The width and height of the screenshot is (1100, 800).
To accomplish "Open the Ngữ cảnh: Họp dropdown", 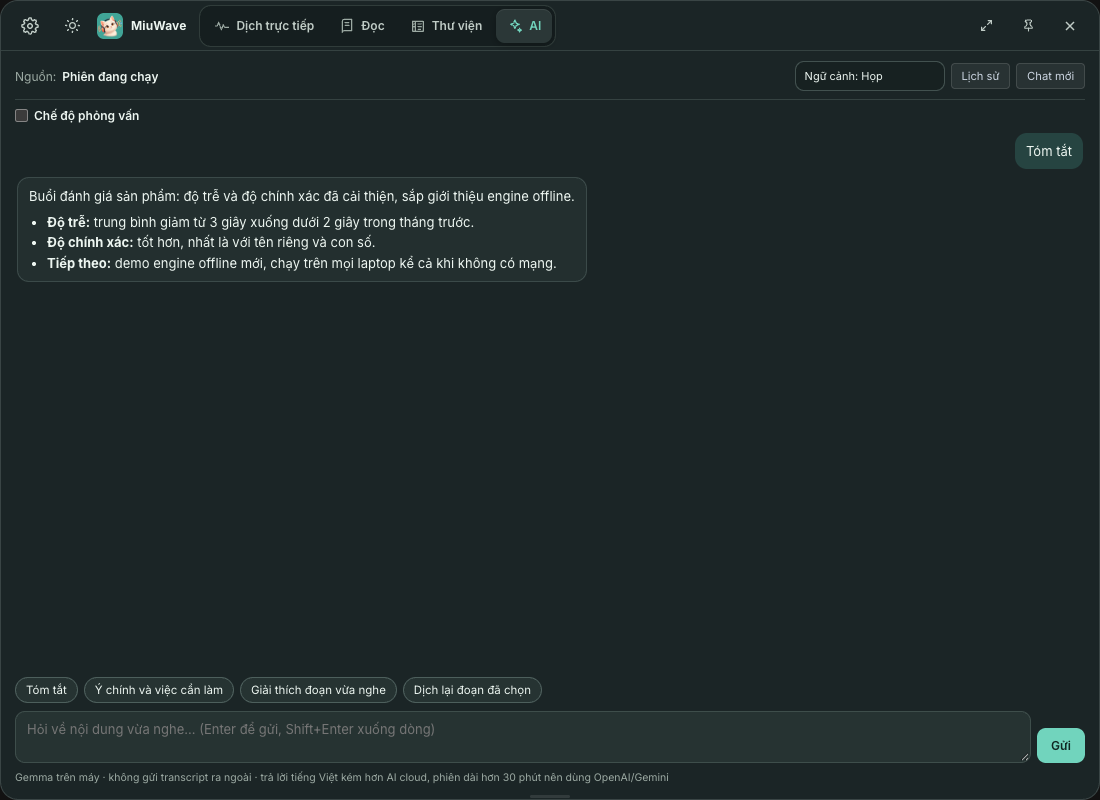I will [869, 76].
